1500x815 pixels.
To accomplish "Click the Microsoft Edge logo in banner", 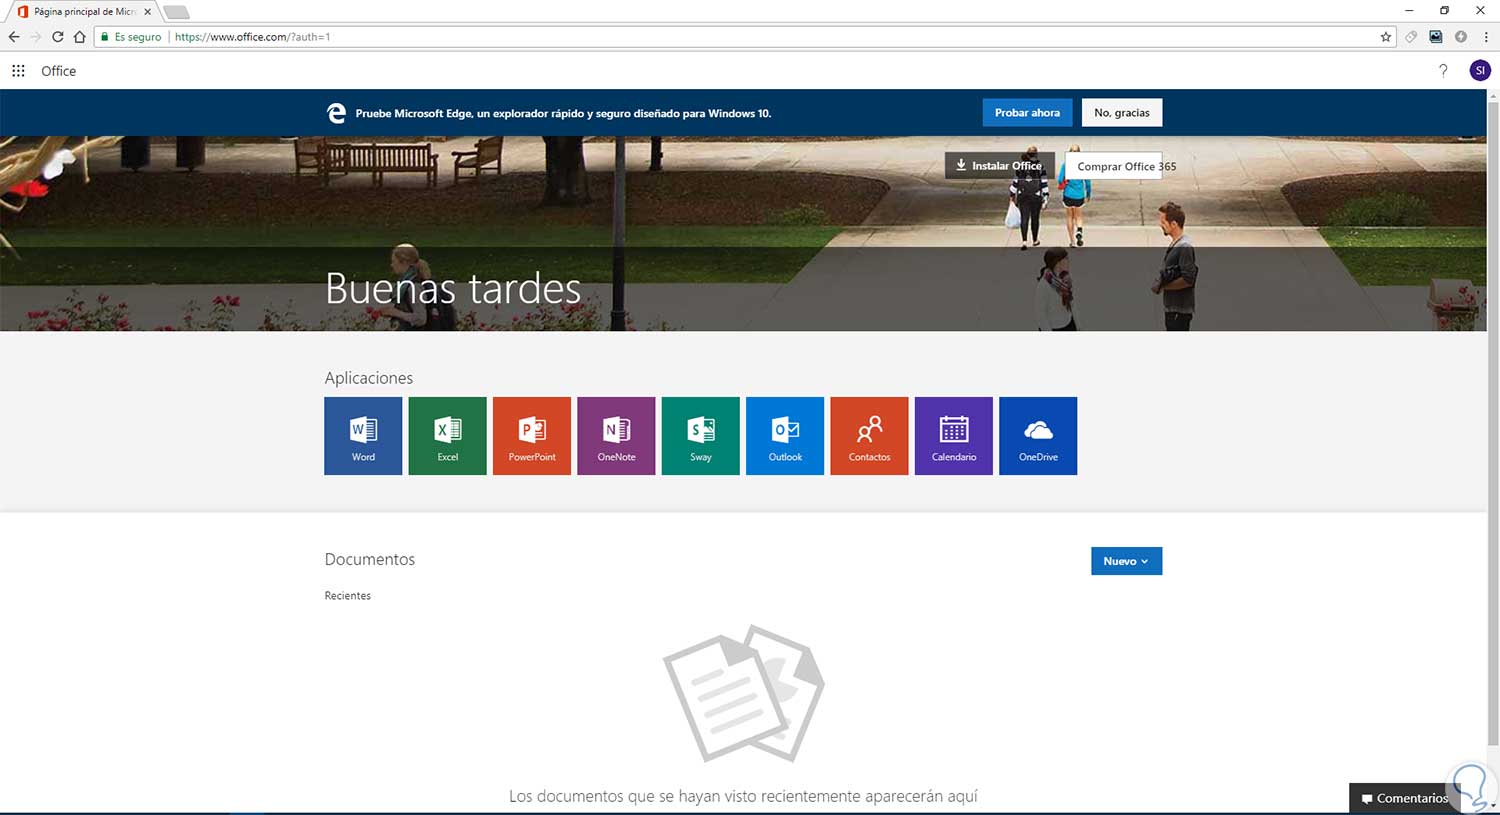I will pyautogui.click(x=337, y=113).
